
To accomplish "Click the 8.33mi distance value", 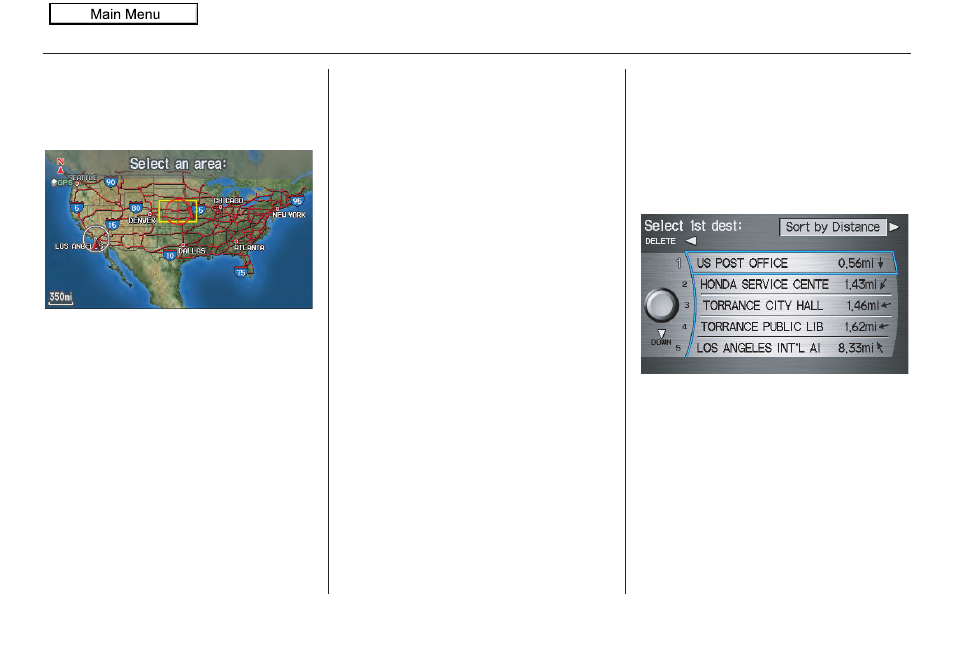I will pos(855,348).
